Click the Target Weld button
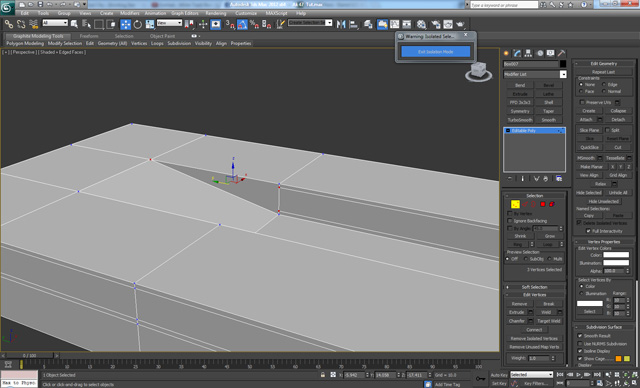Viewport: 640px width, 388px height. click(x=549, y=321)
